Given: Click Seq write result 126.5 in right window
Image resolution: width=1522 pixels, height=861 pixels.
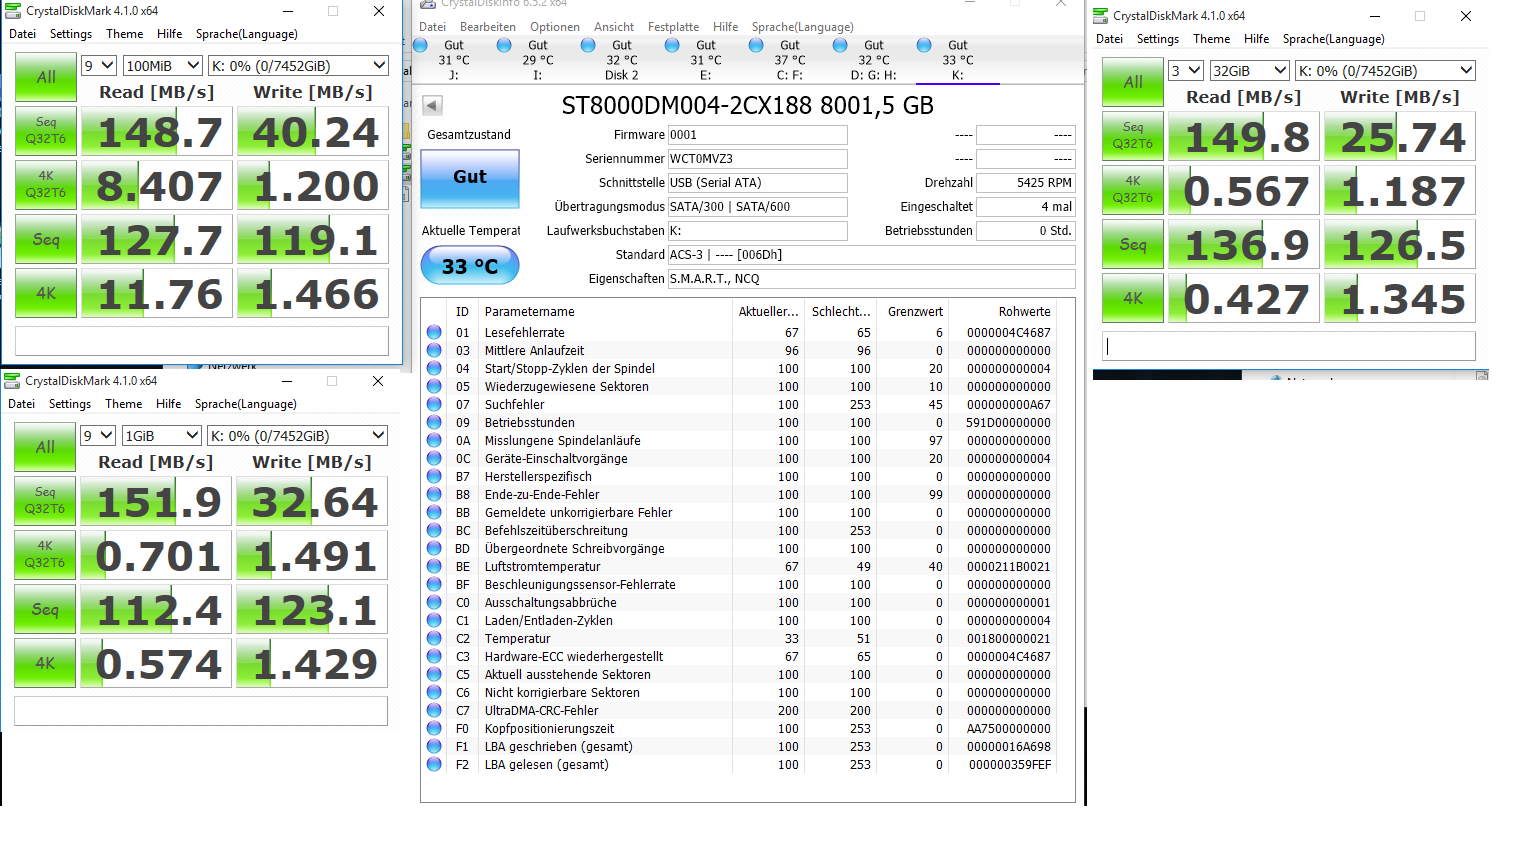Looking at the screenshot, I should (1400, 245).
